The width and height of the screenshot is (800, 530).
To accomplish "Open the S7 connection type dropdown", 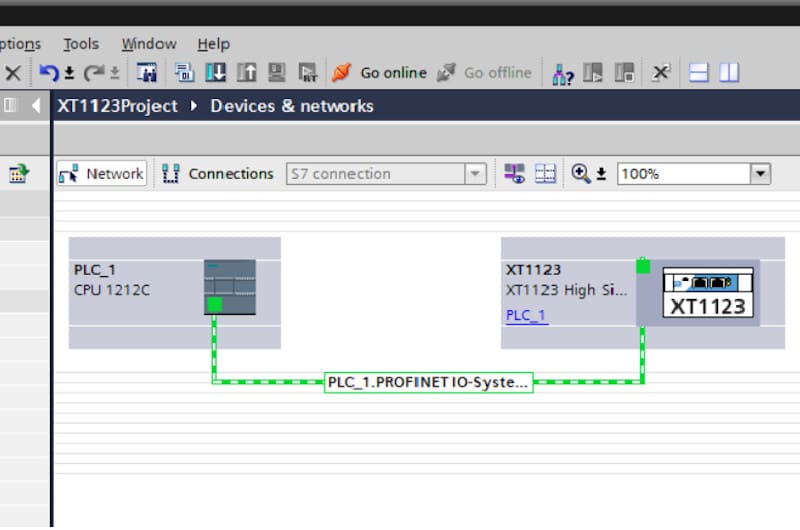I will pos(475,174).
